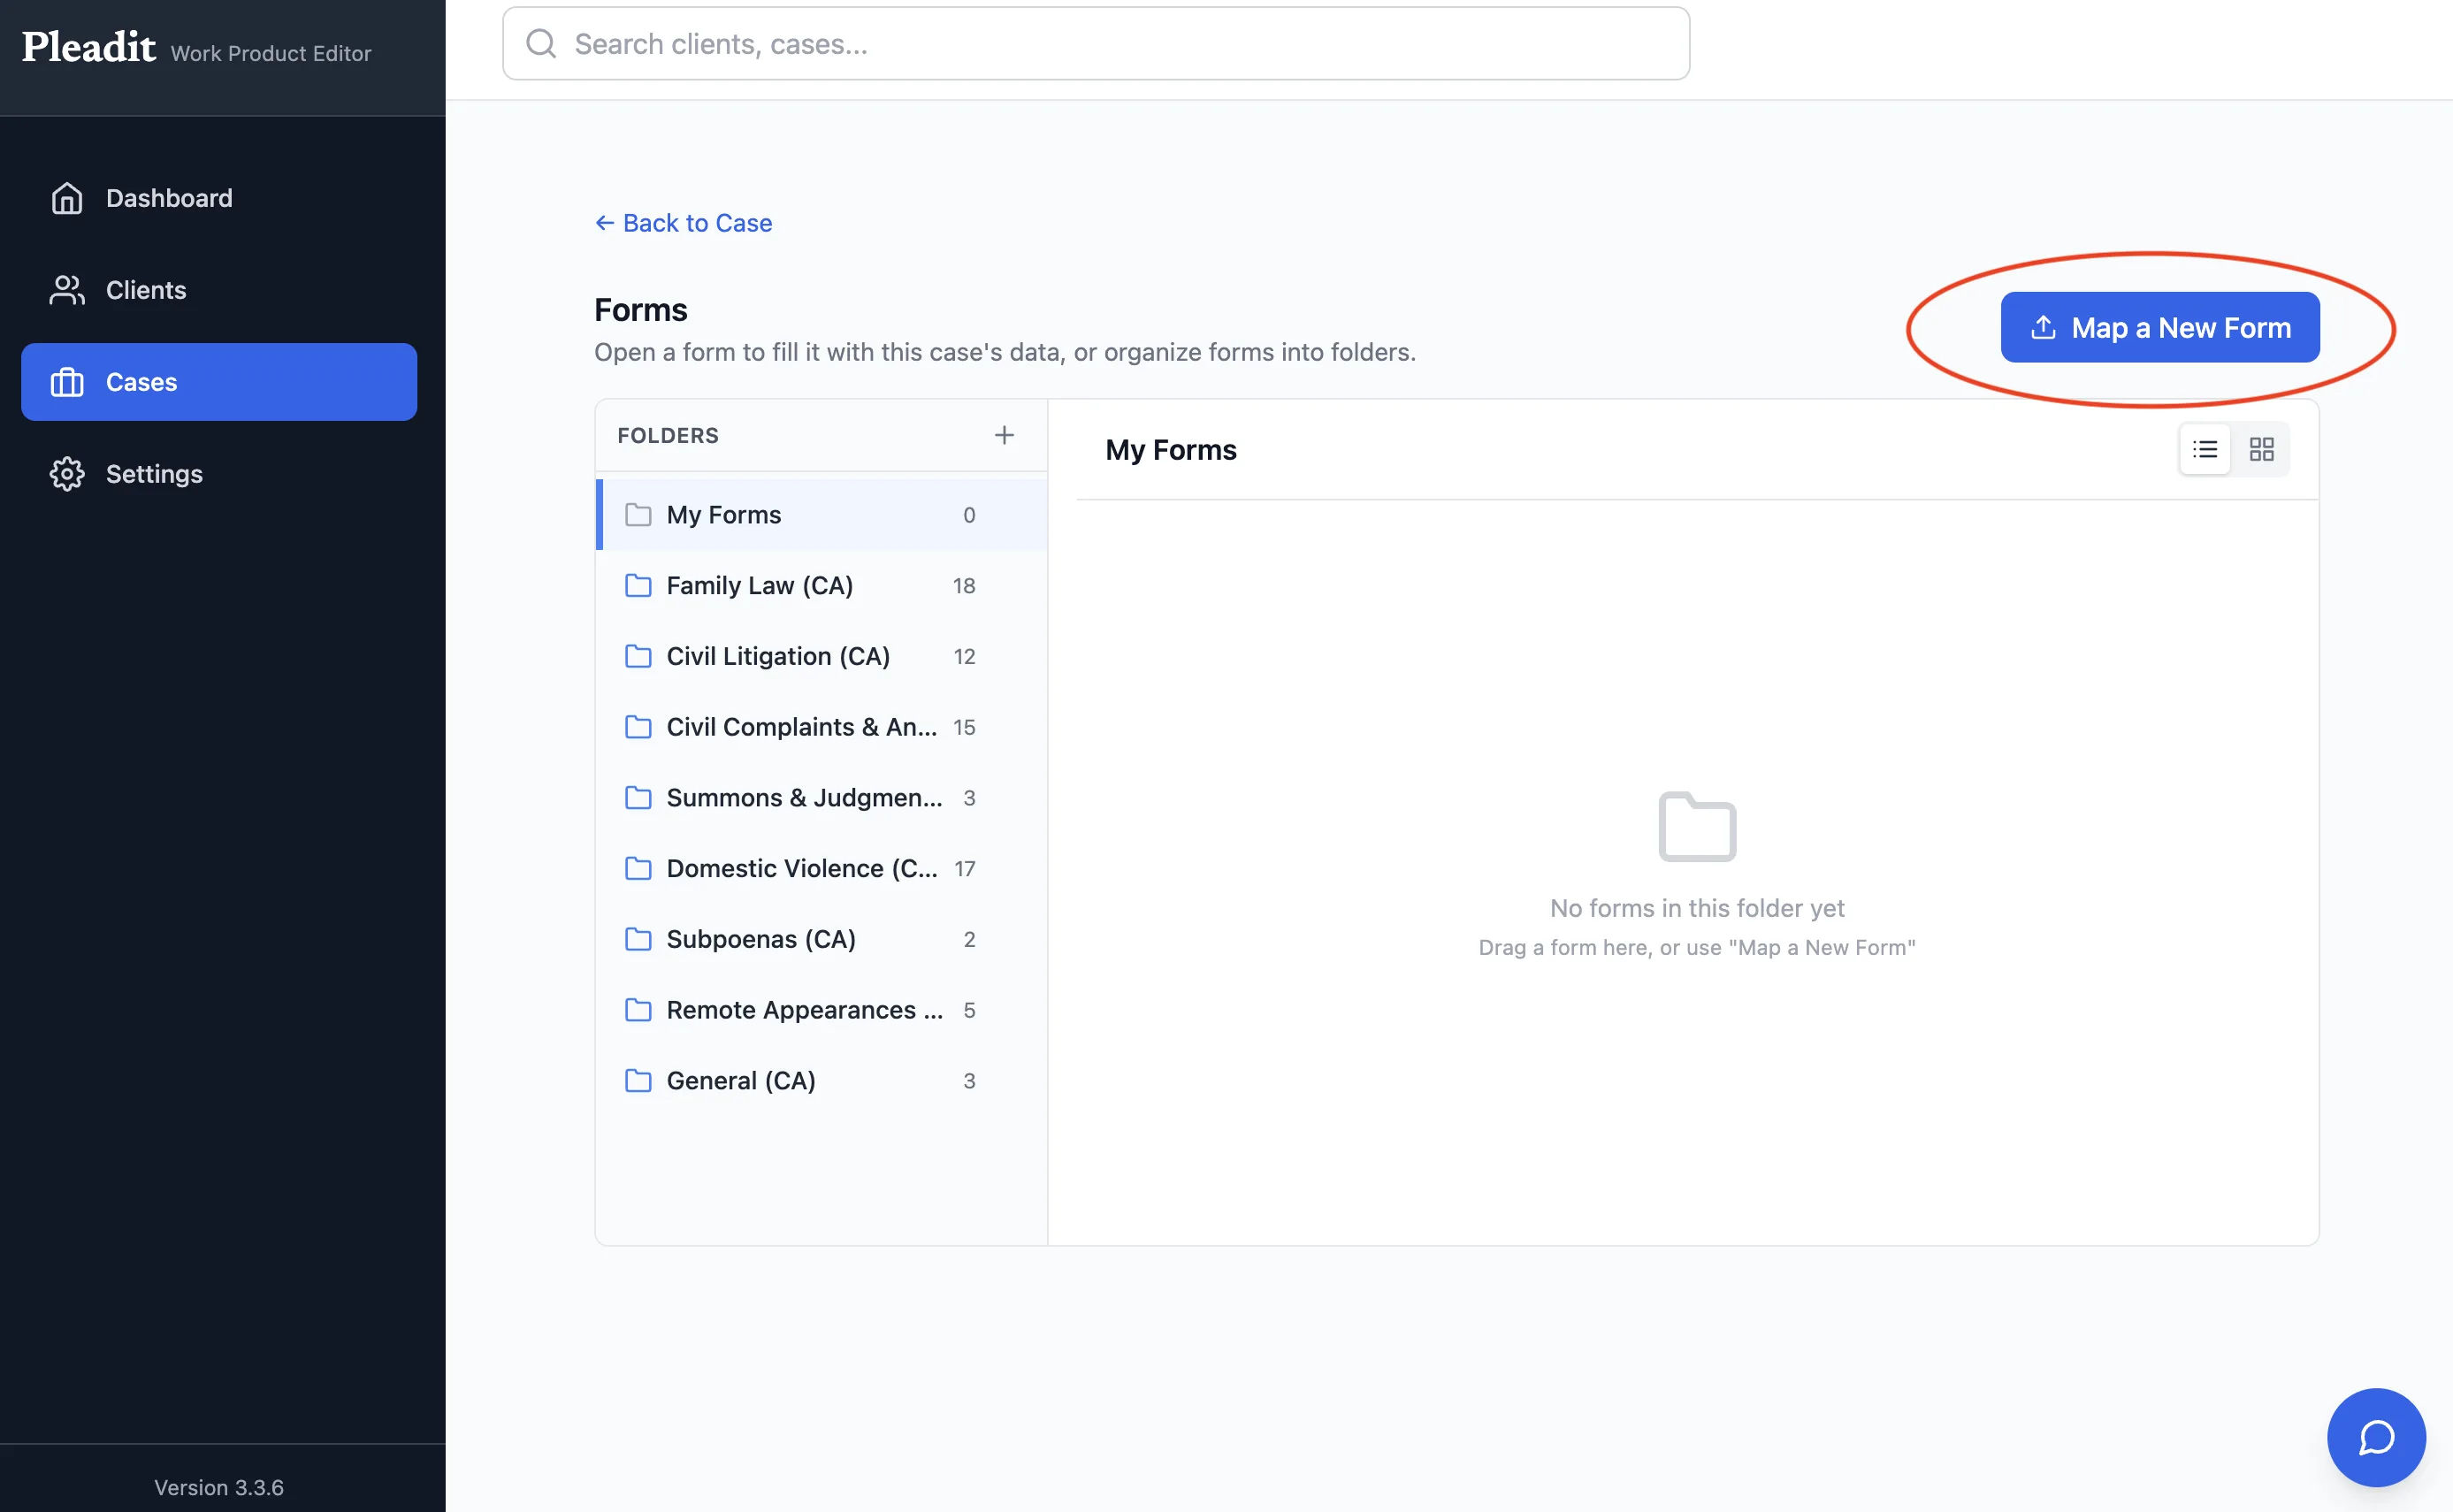Switch to grid view layout

[2261, 449]
